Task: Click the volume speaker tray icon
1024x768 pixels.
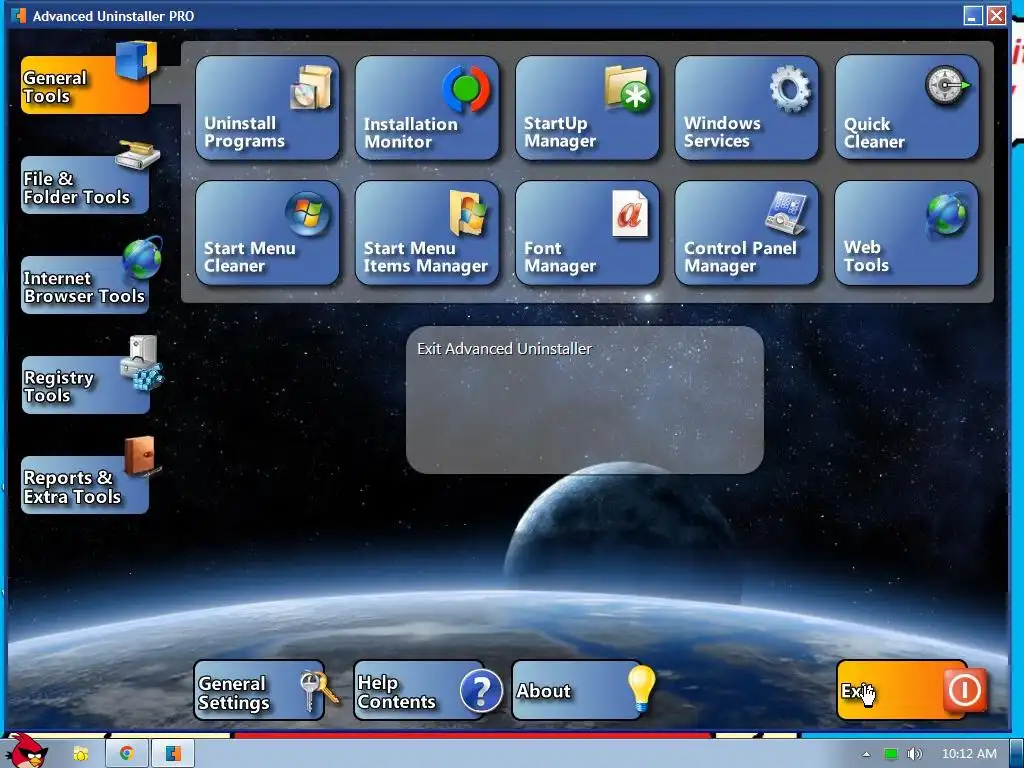Action: point(915,754)
